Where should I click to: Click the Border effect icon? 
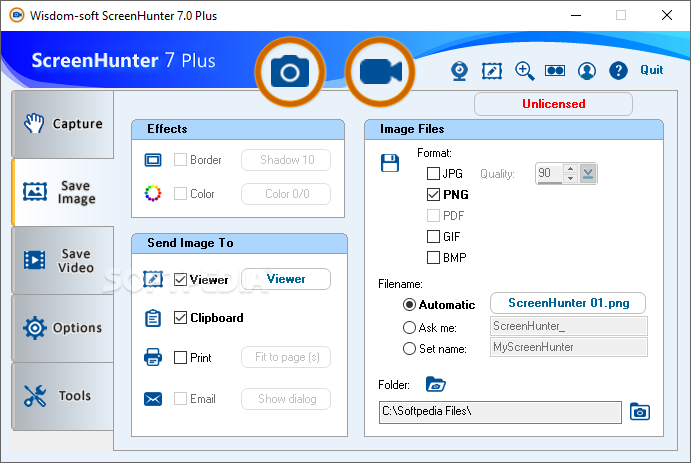[x=153, y=160]
